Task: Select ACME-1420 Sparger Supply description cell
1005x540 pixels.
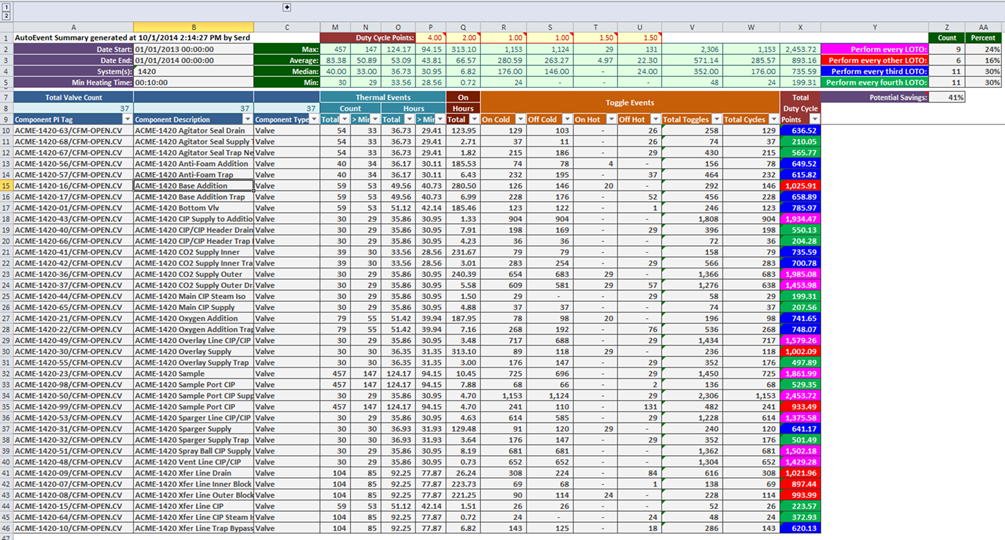Action: (x=194, y=429)
